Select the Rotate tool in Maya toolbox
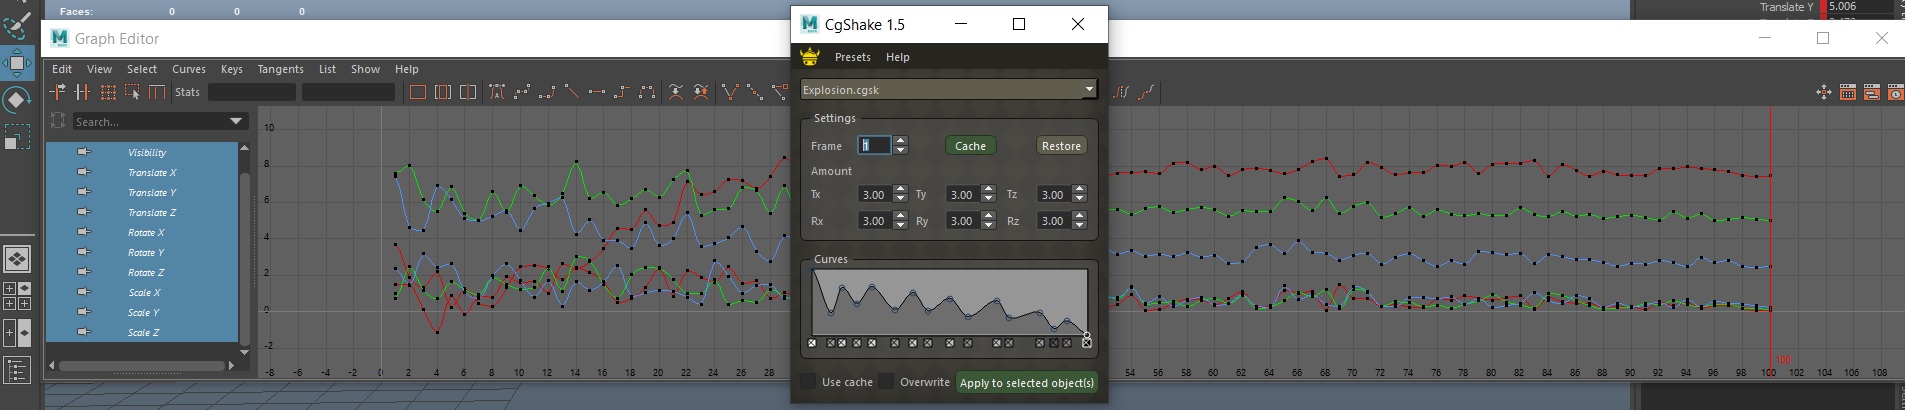The width and height of the screenshot is (1905, 410). (17, 100)
